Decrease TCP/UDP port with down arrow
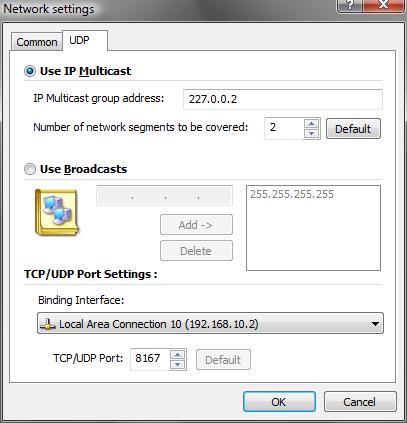 (178, 365)
